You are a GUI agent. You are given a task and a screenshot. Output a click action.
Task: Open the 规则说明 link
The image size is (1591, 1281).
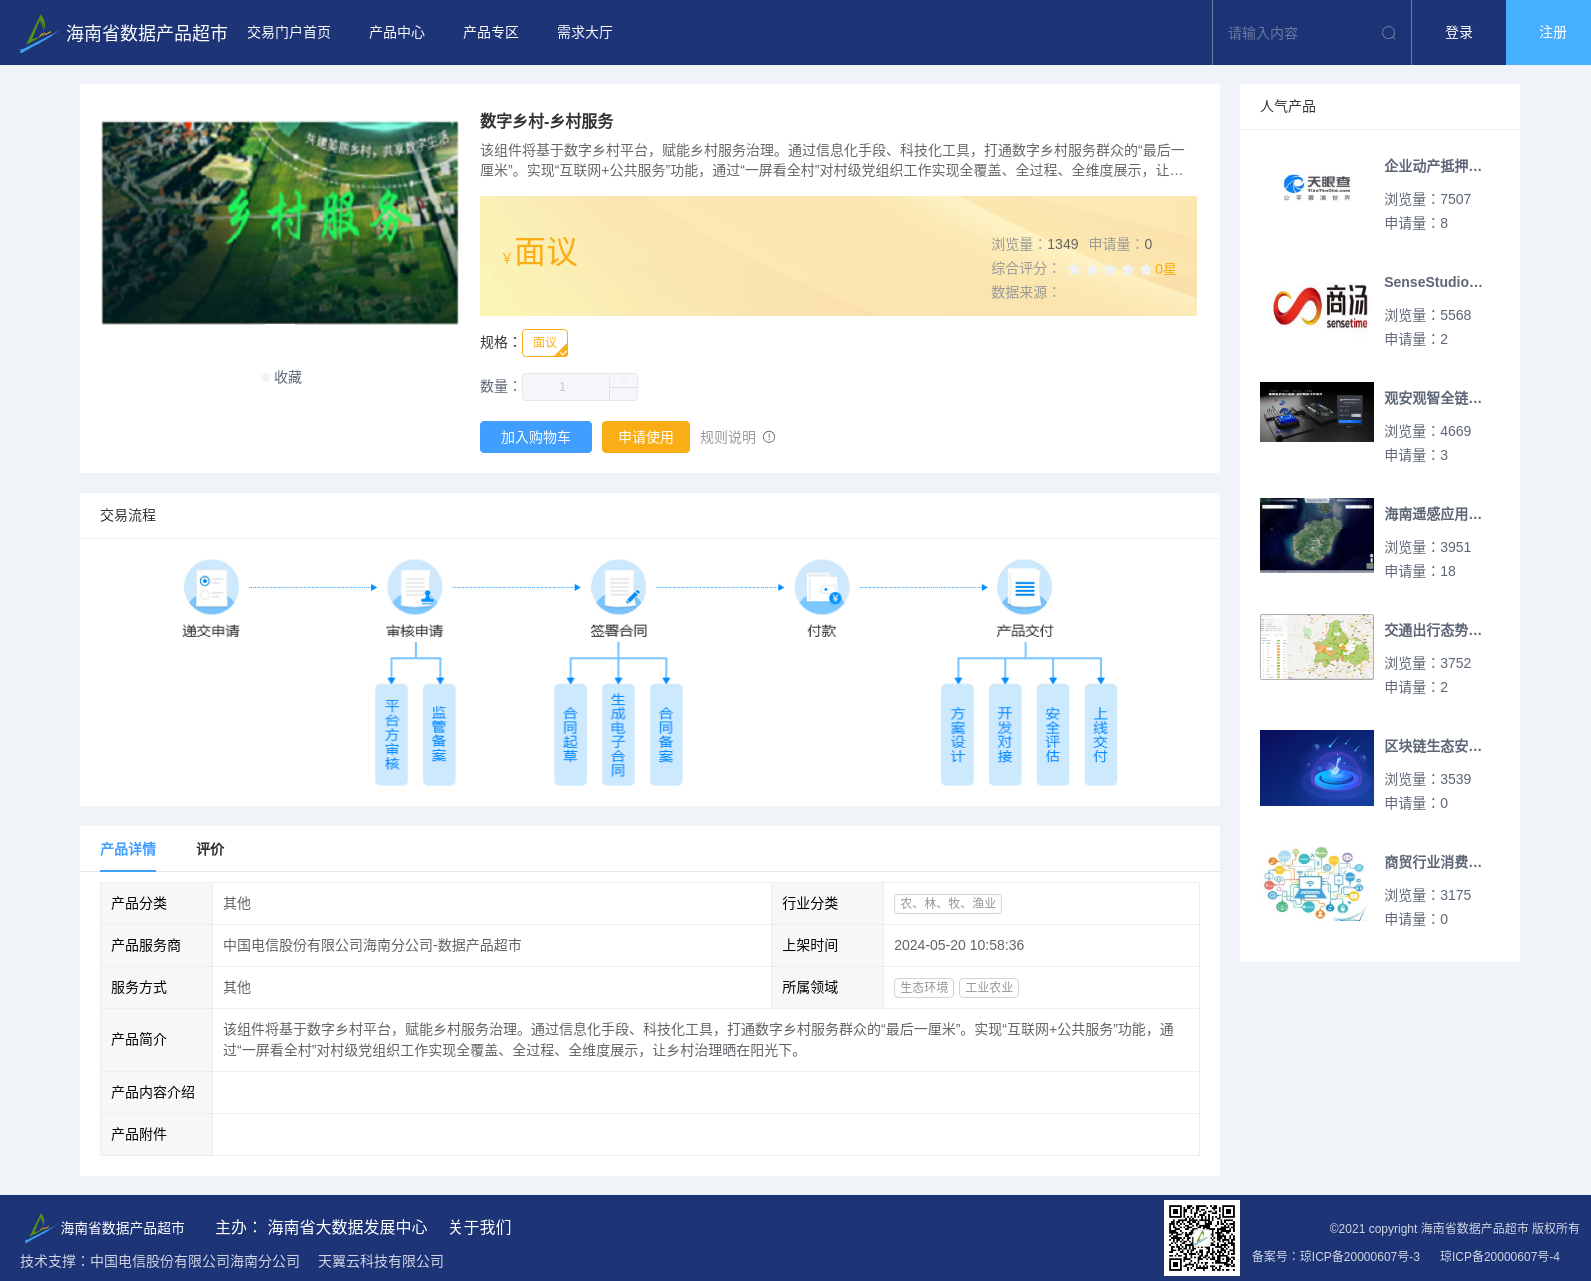pyautogui.click(x=728, y=437)
